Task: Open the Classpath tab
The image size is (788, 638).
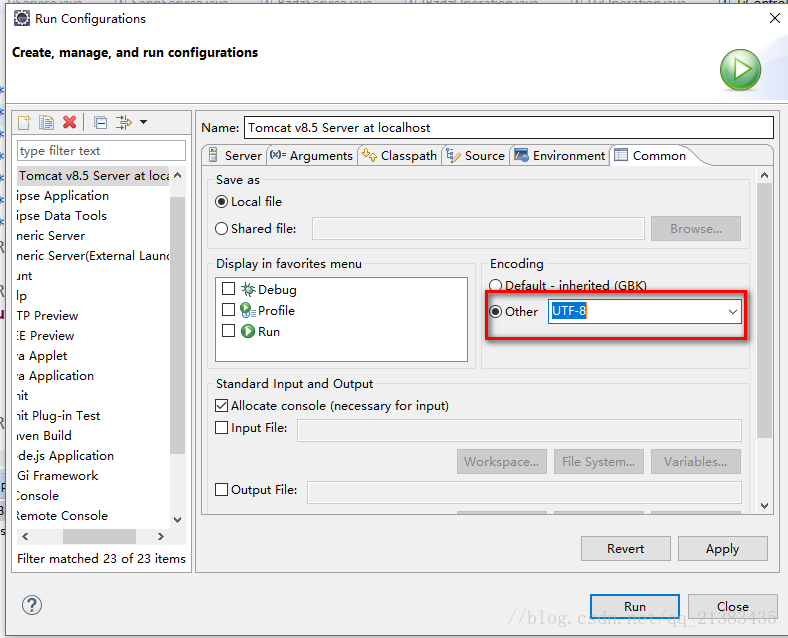Action: pyautogui.click(x=400, y=156)
